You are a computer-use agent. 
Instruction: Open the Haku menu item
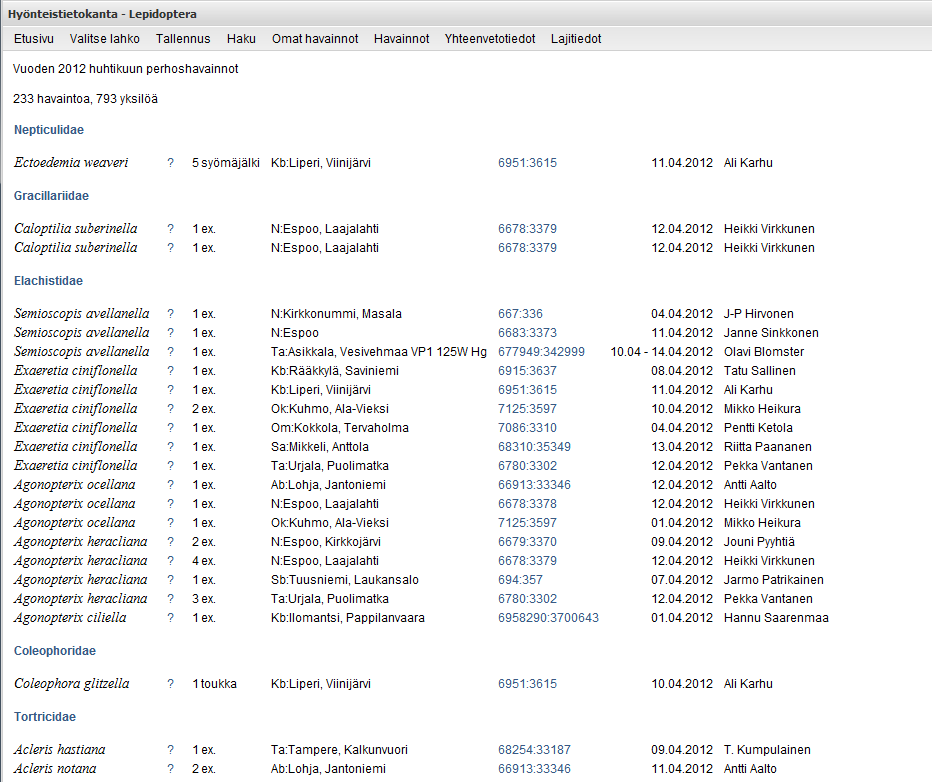point(241,39)
